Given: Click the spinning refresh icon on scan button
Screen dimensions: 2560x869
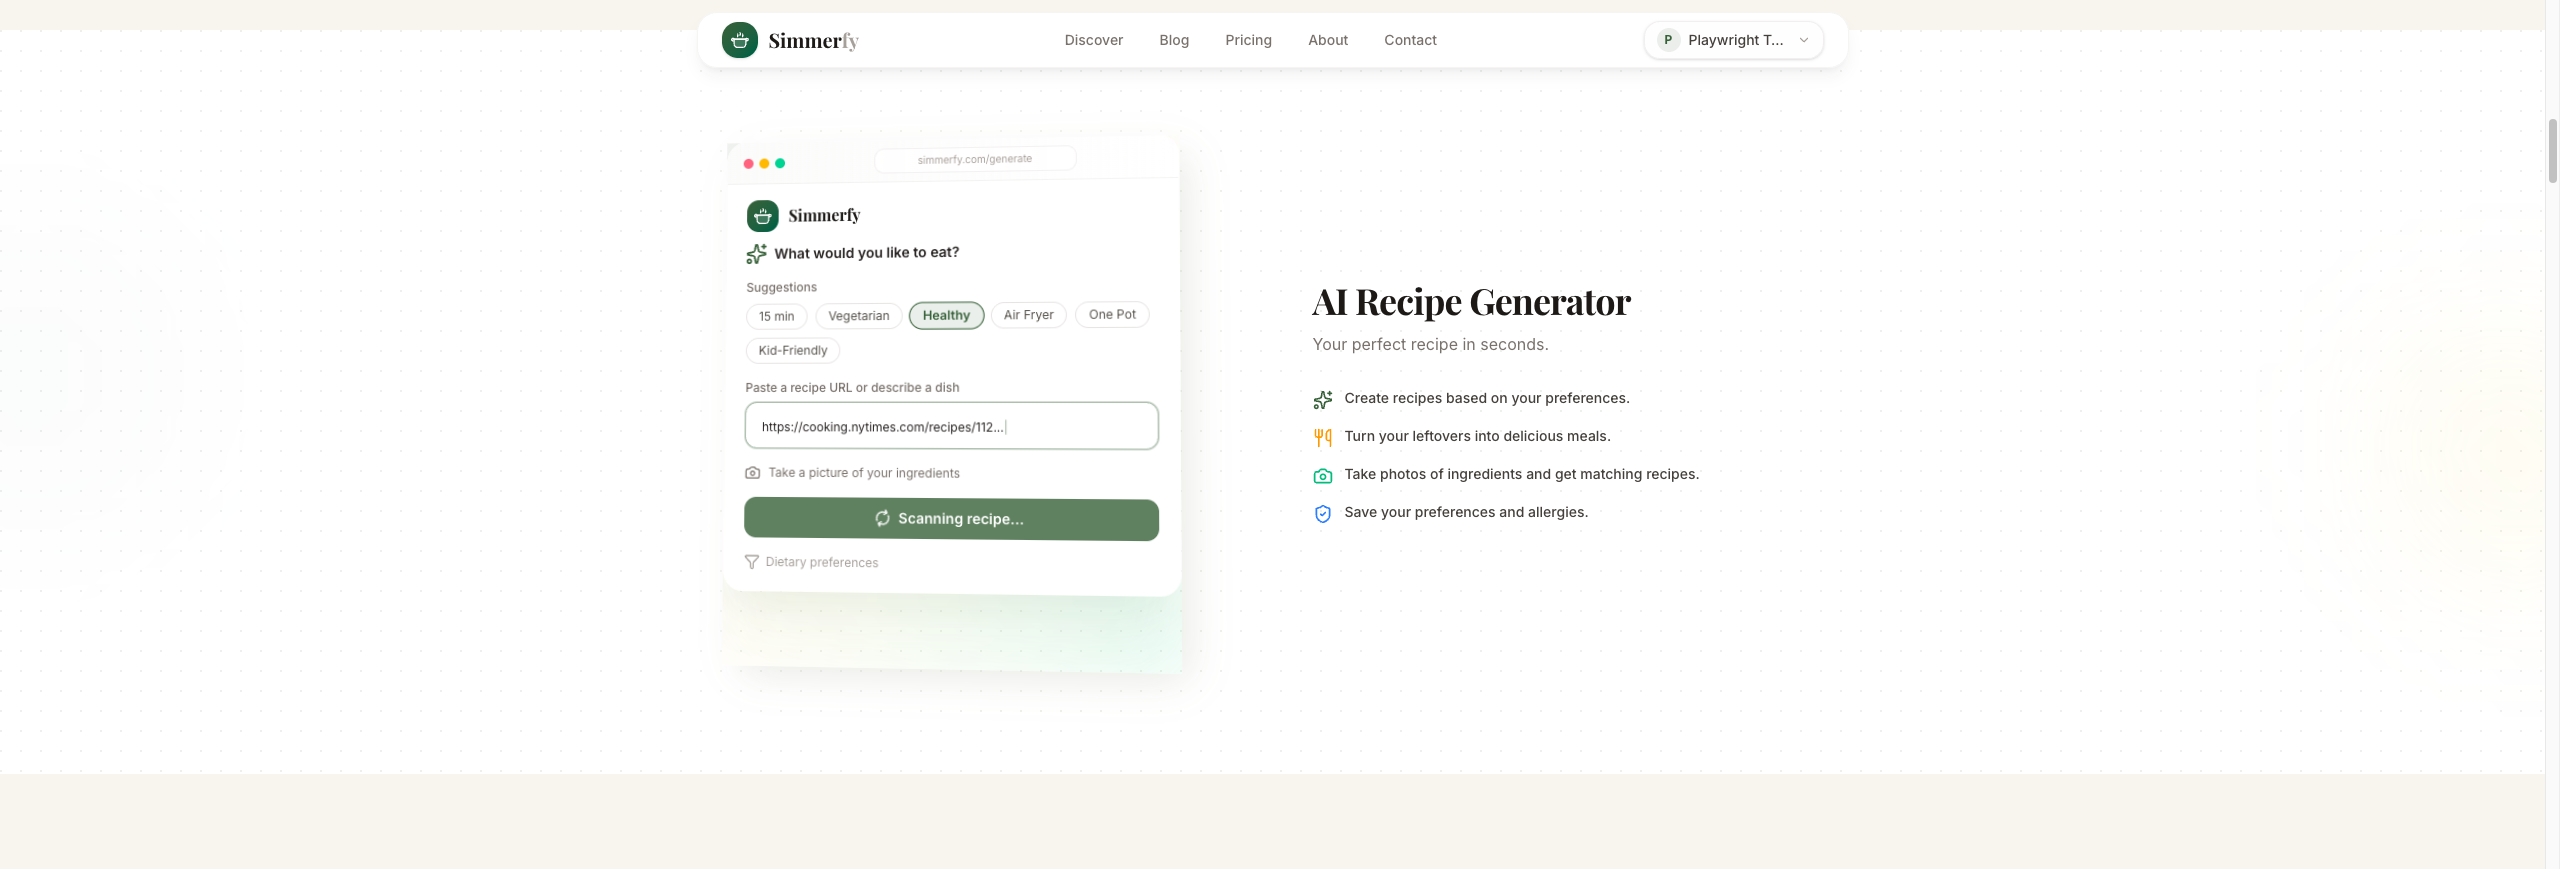Looking at the screenshot, I should (882, 518).
